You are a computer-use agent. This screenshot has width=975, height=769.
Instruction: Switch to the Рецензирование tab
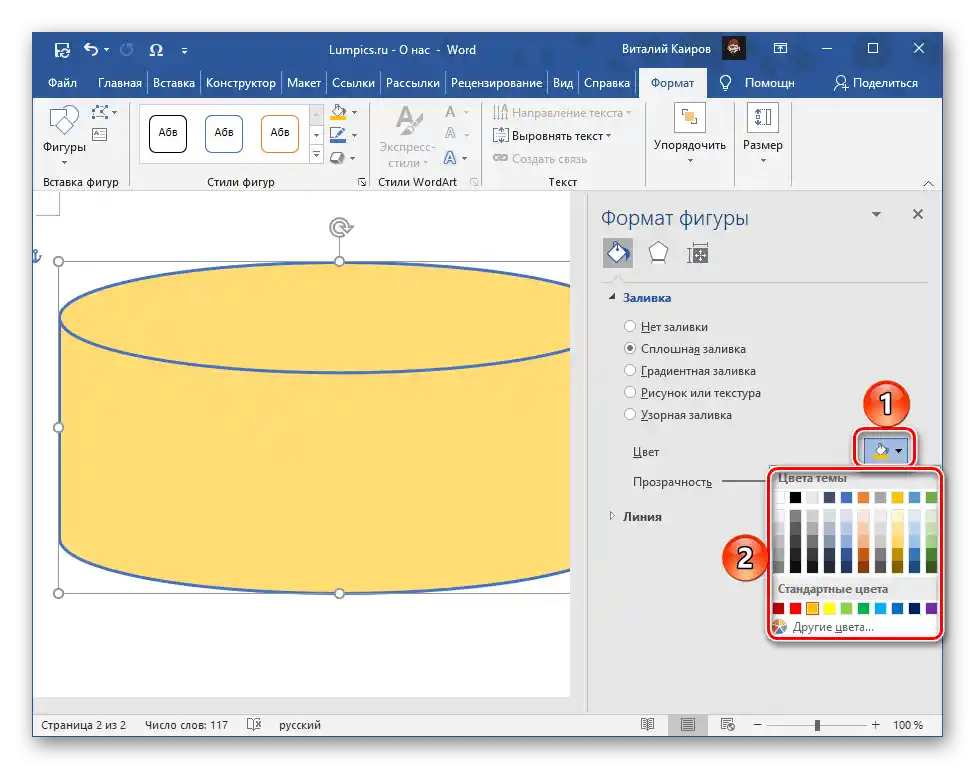tap(496, 83)
